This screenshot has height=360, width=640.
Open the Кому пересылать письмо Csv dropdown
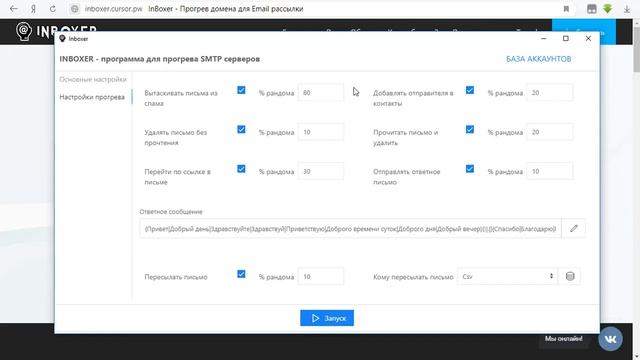point(507,276)
